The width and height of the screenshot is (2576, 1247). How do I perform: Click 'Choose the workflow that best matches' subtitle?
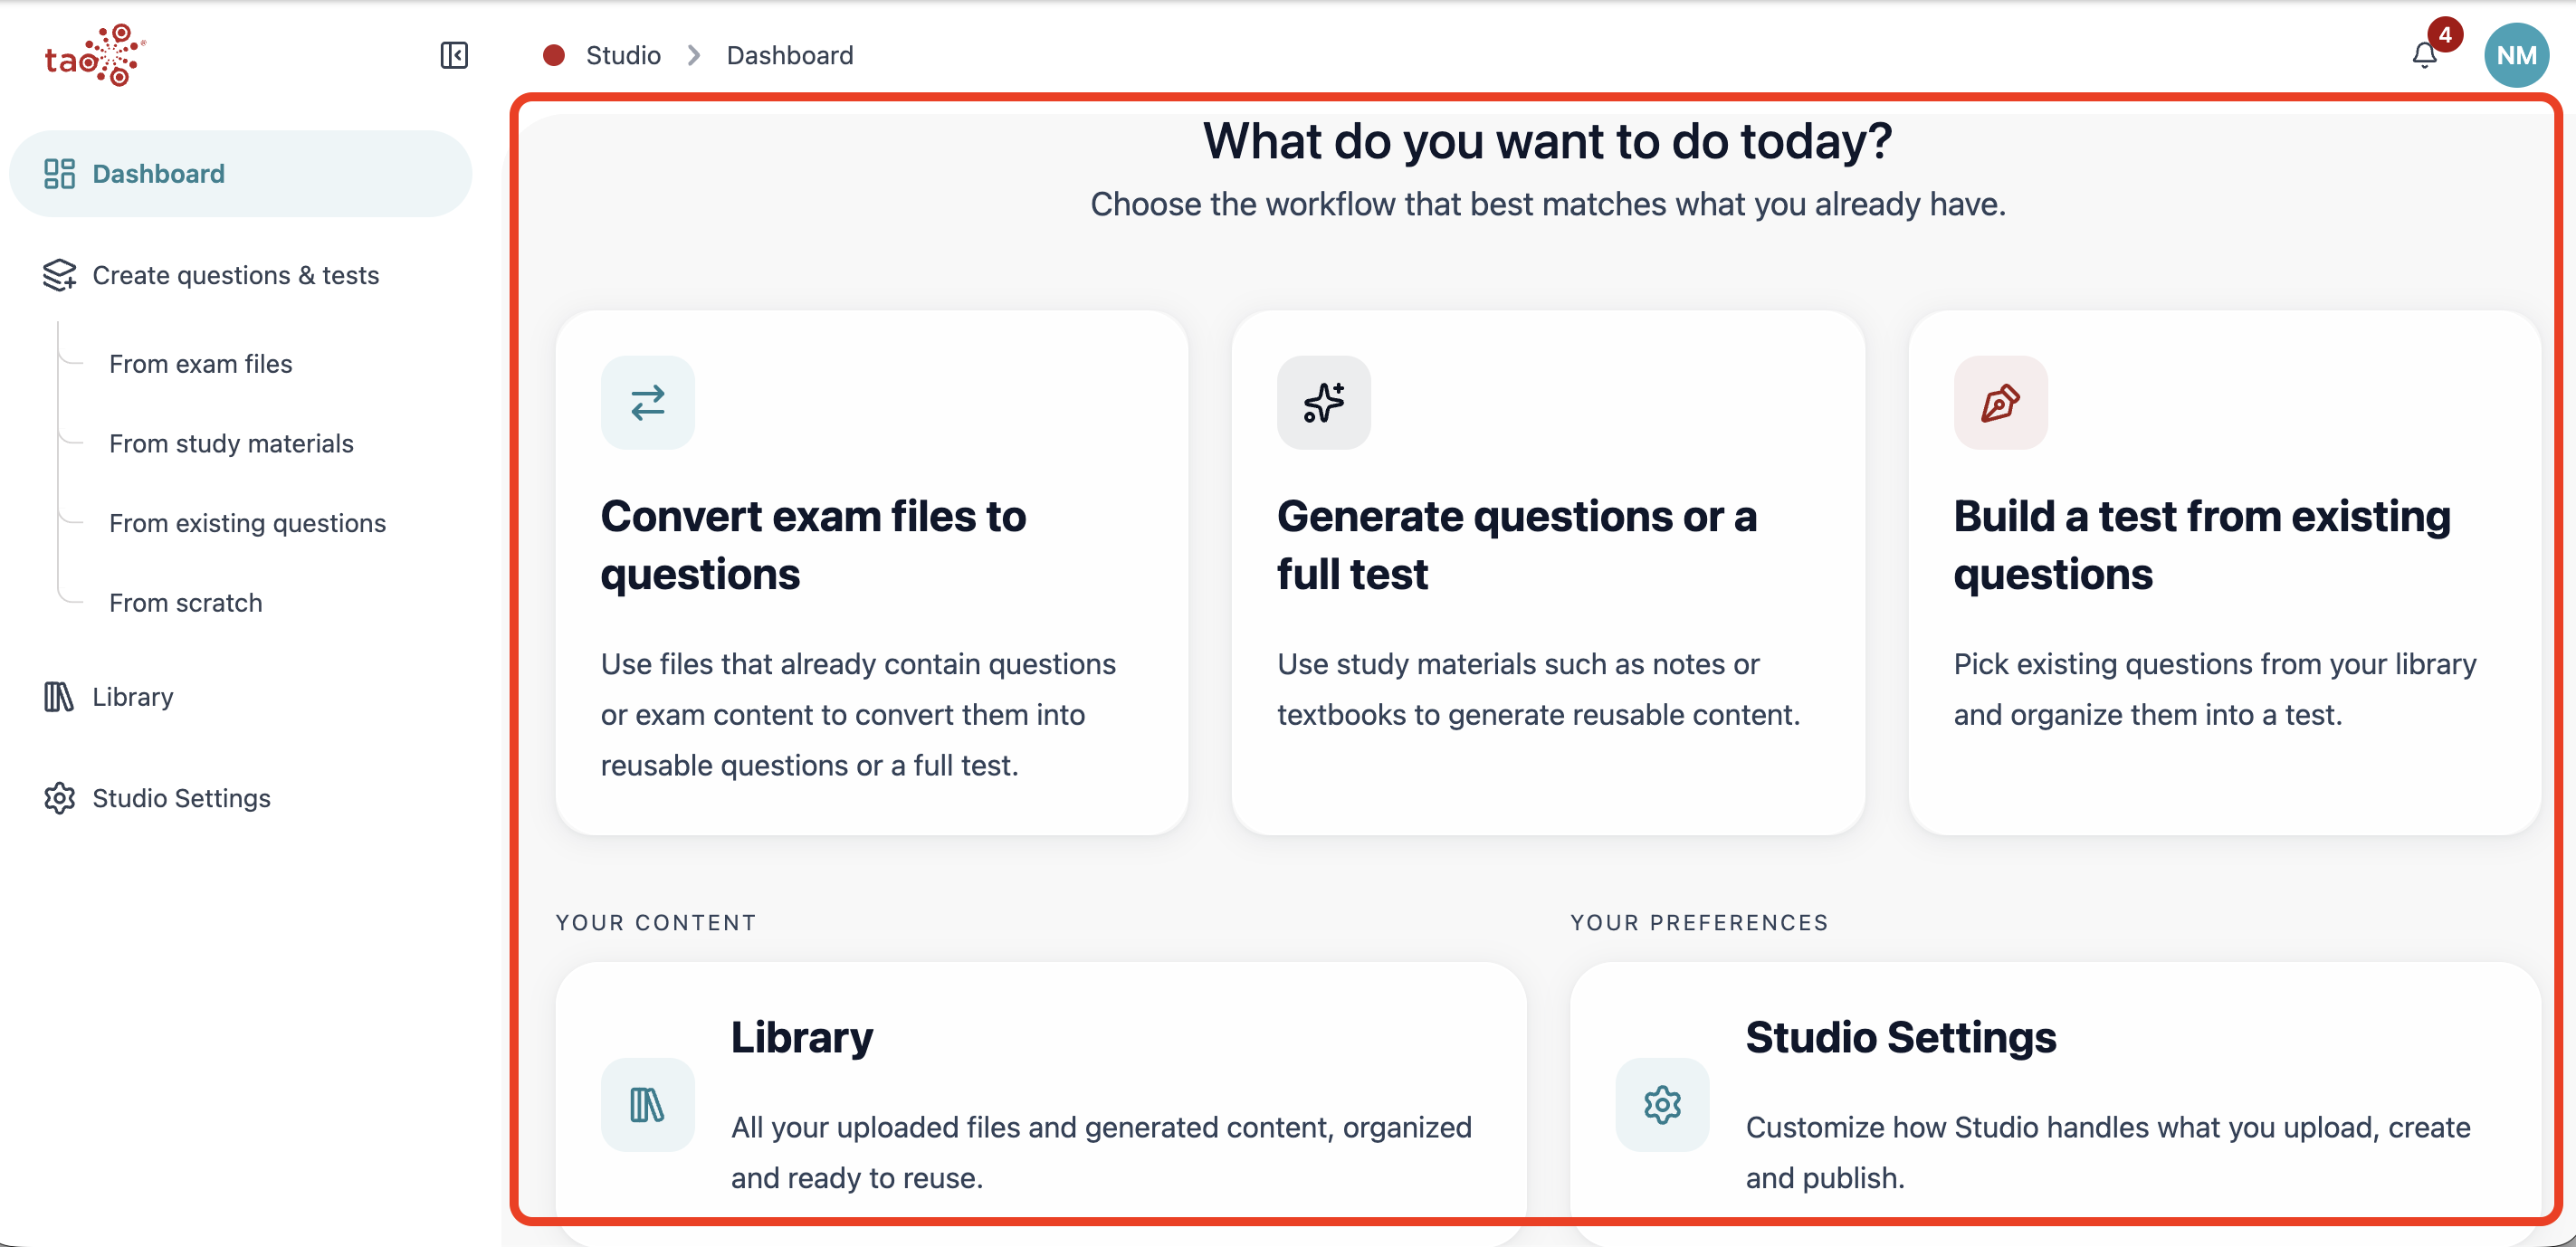point(1547,204)
